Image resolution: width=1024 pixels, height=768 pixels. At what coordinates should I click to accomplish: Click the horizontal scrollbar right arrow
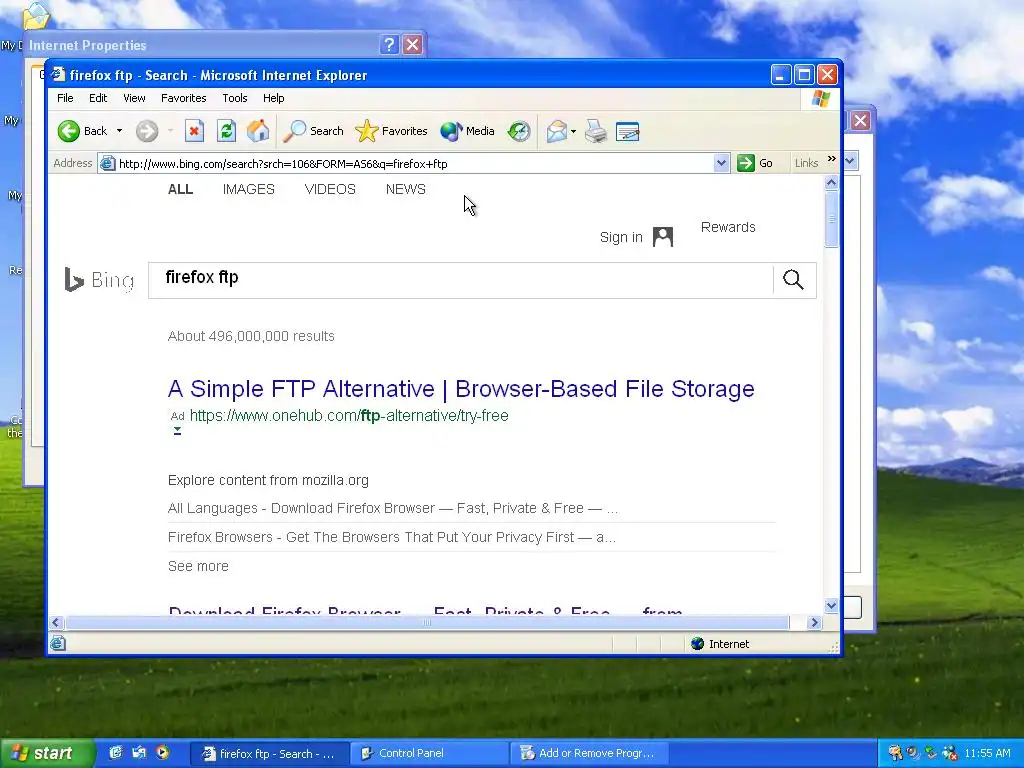pyautogui.click(x=814, y=622)
